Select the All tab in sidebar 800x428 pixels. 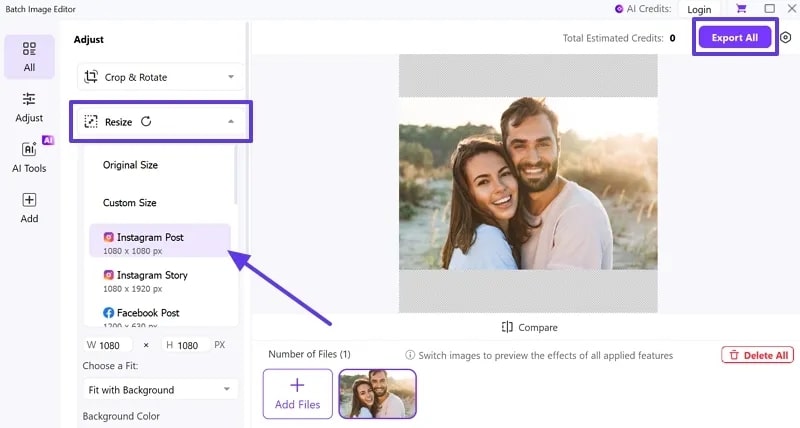click(x=29, y=57)
